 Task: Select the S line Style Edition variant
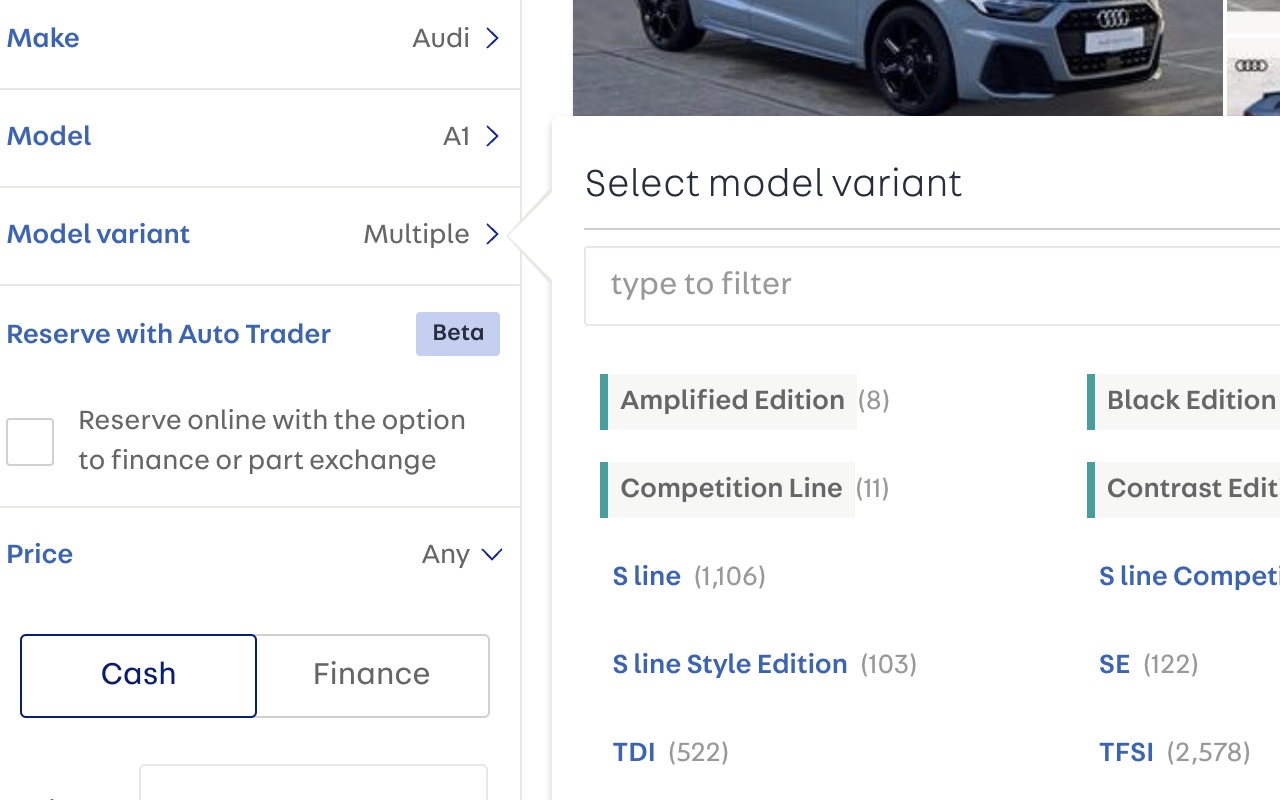[x=730, y=665]
